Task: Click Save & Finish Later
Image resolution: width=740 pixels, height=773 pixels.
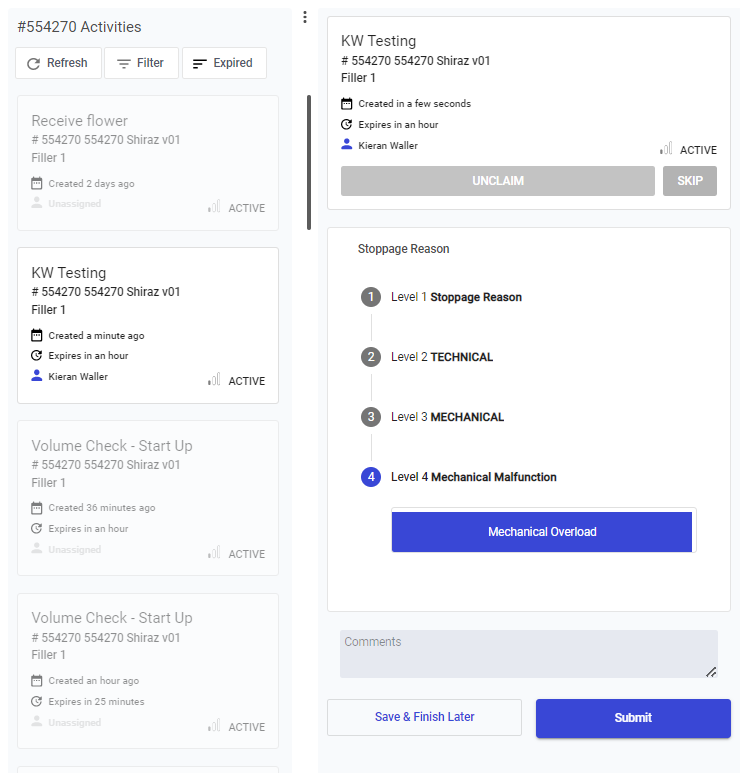Action: tap(424, 717)
